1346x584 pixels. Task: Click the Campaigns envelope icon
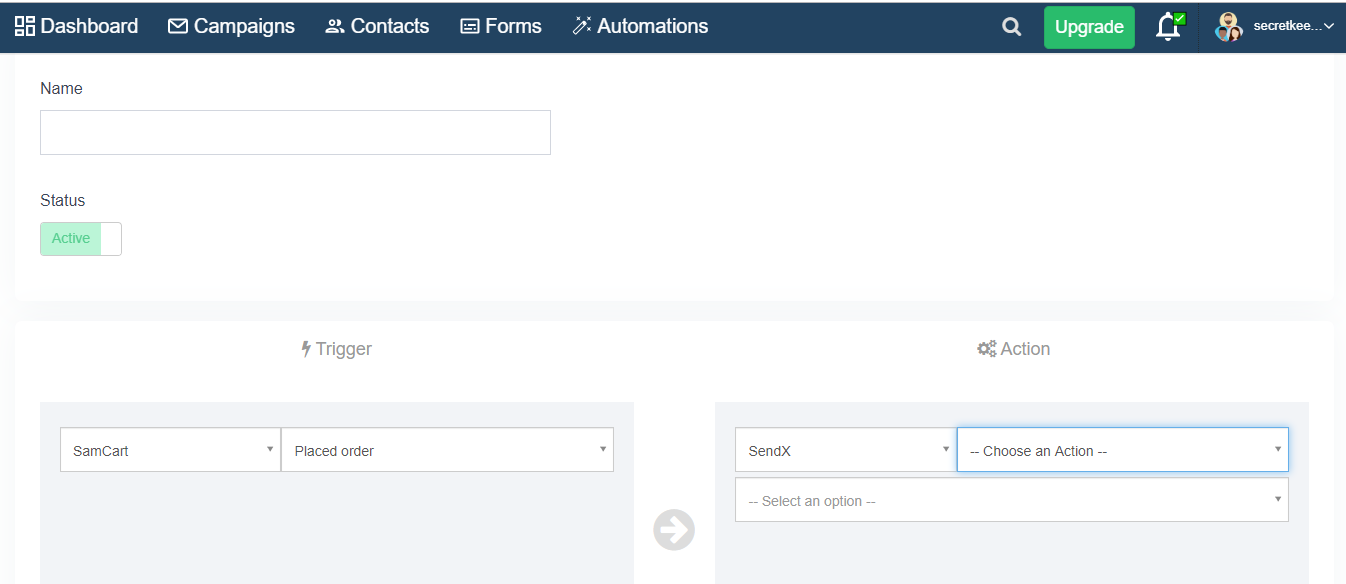pos(178,26)
